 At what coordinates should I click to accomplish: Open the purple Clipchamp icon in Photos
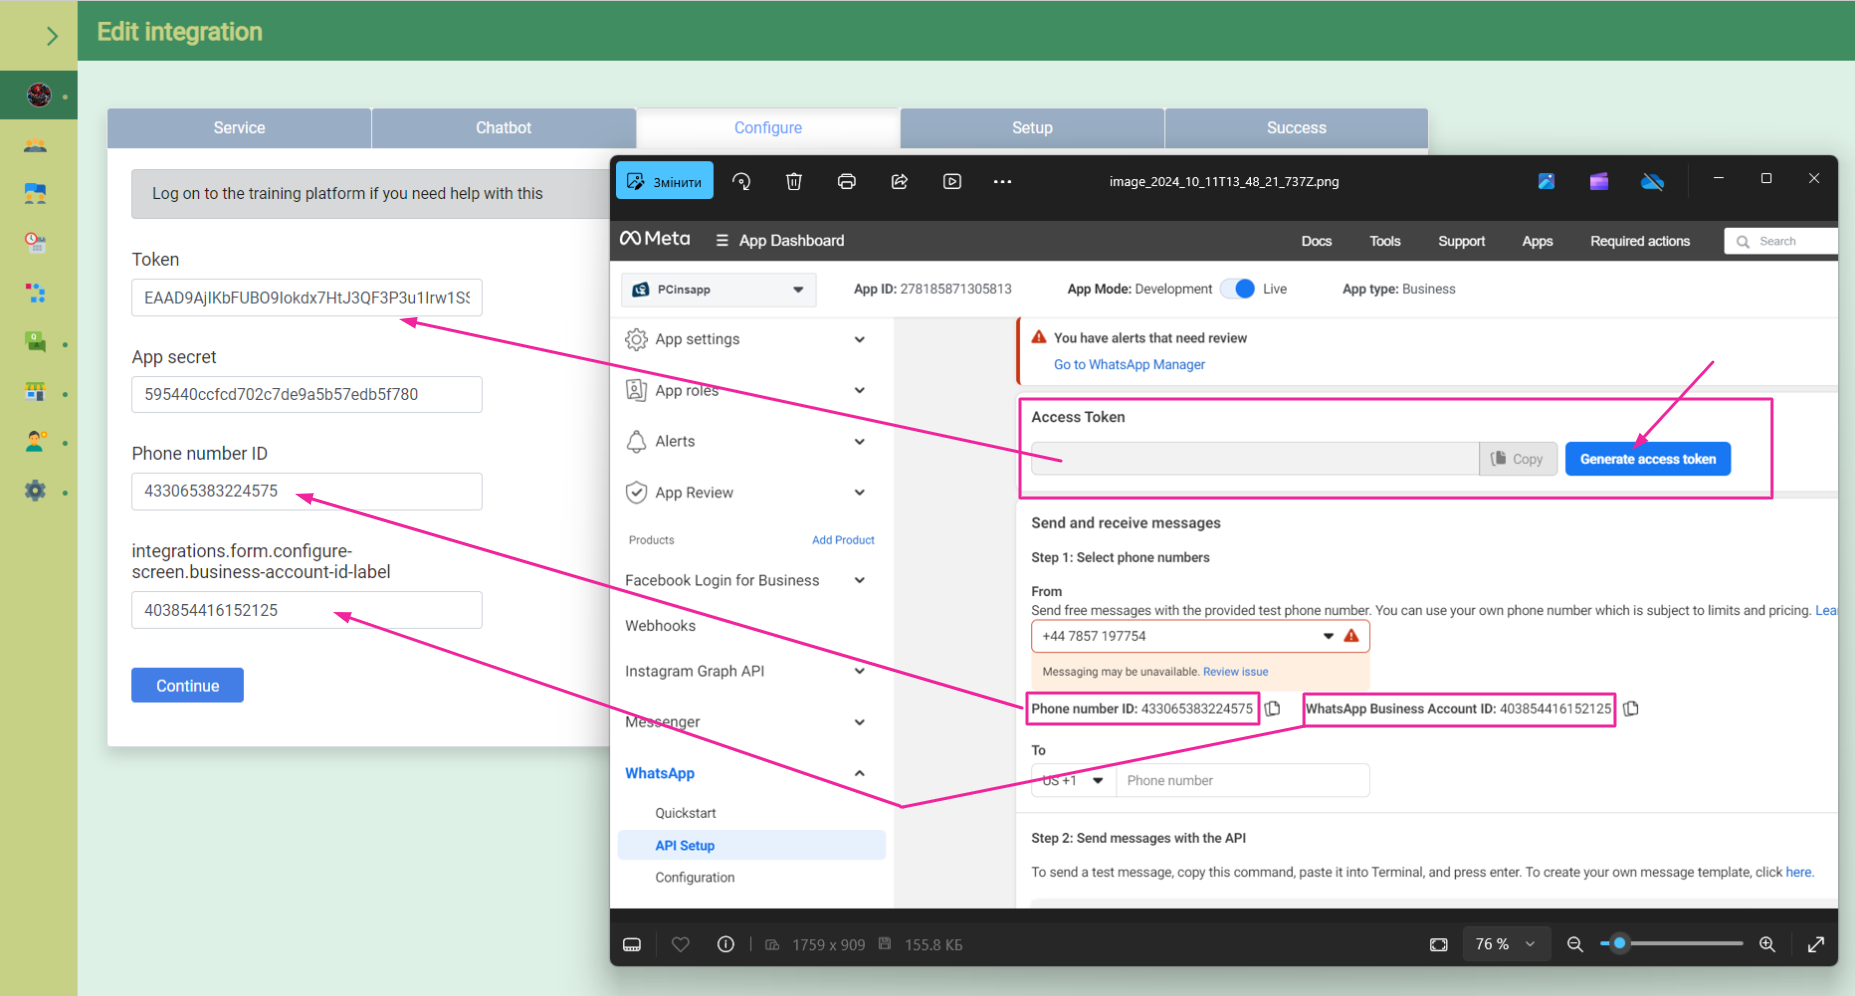tap(1599, 181)
